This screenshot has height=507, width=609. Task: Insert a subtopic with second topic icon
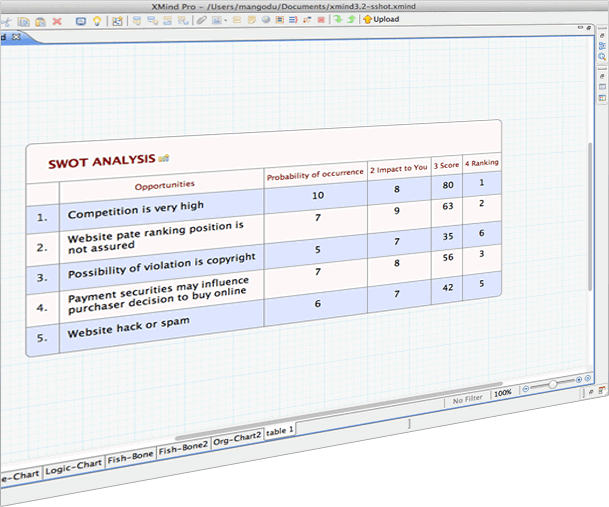153,21
